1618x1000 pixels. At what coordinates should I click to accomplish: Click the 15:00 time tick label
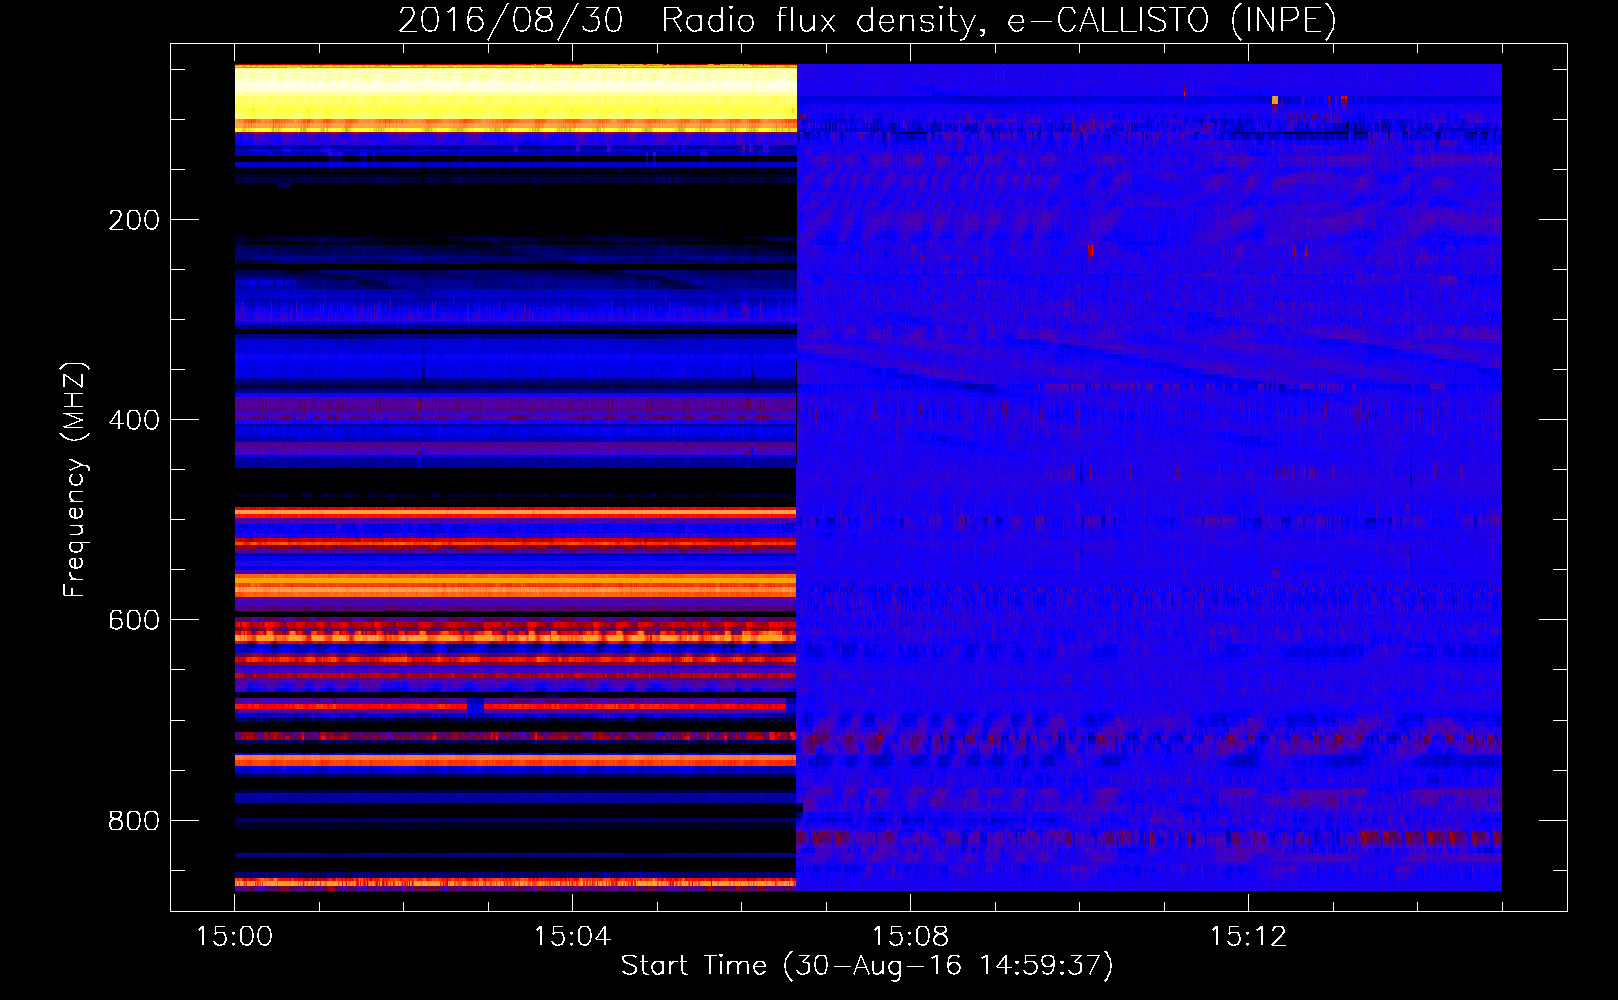click(x=235, y=937)
